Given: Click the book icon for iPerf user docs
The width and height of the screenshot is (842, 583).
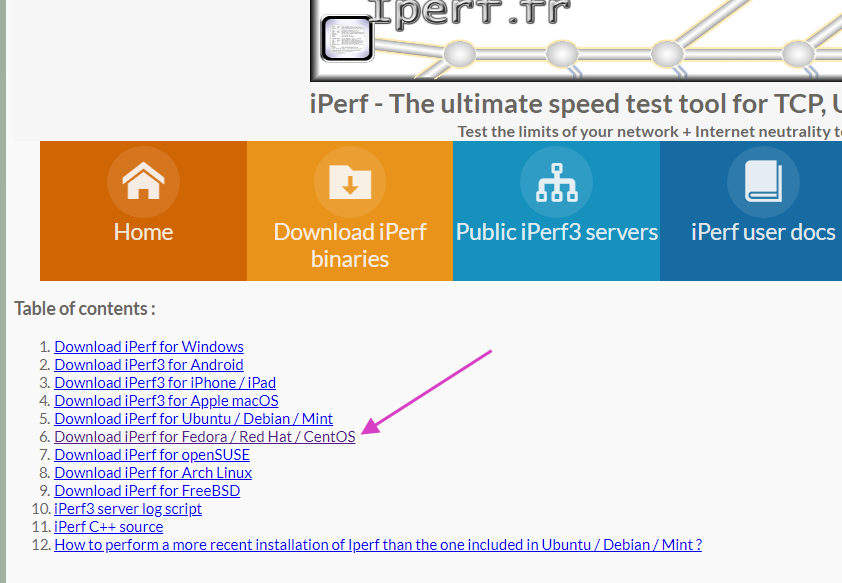Looking at the screenshot, I should click(762, 182).
